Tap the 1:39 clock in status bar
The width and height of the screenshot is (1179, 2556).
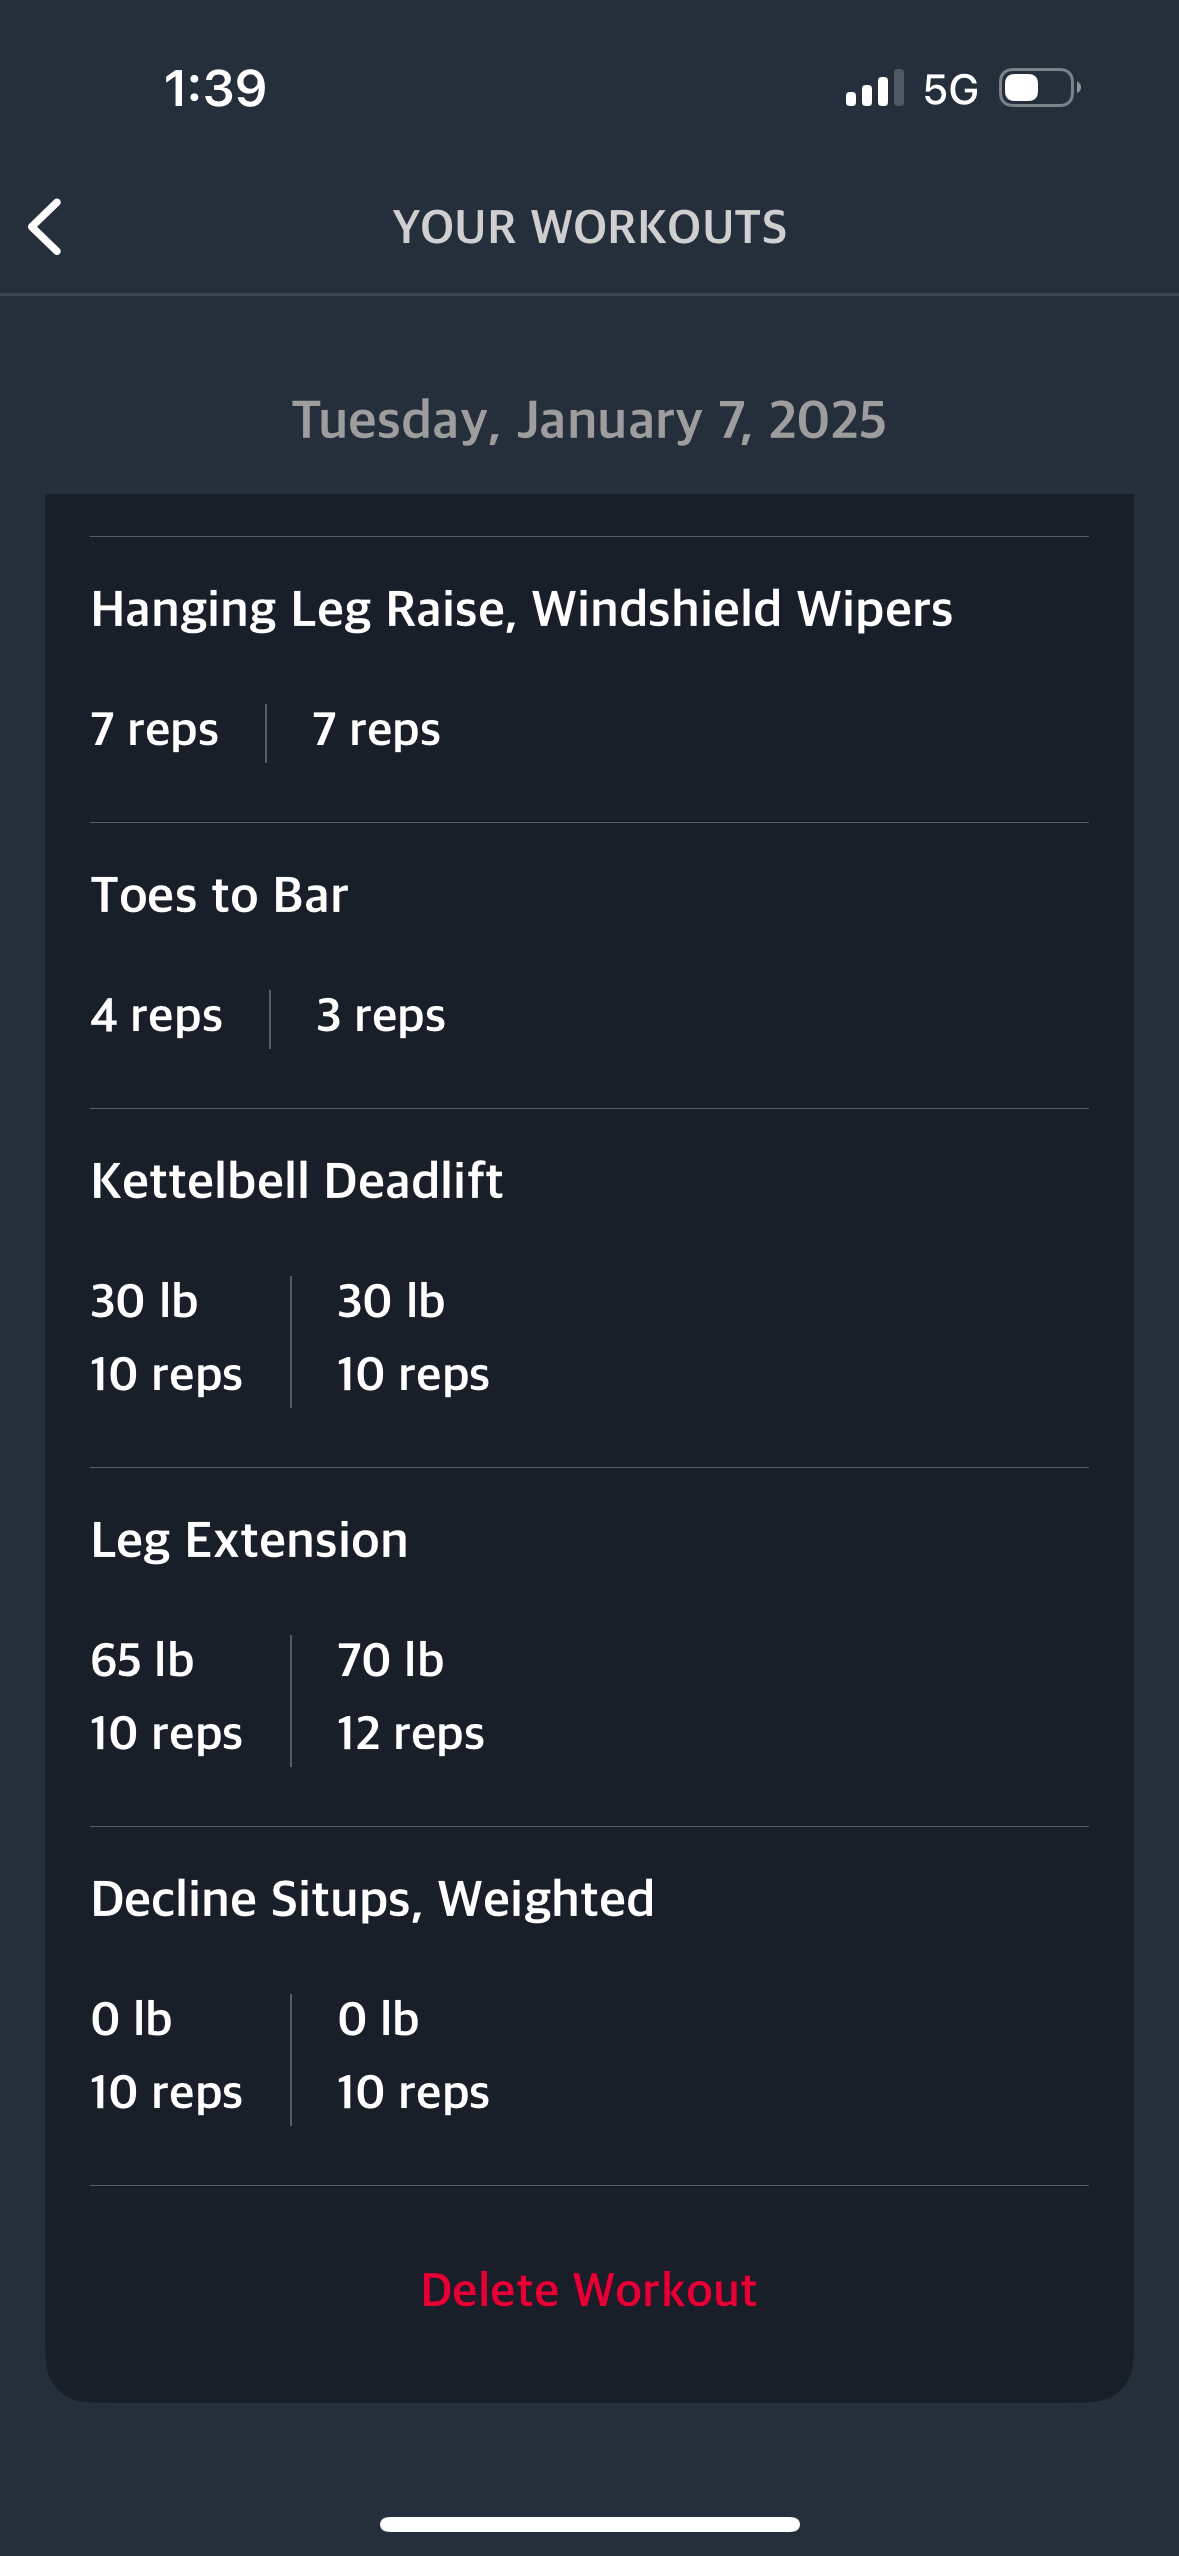pos(215,88)
